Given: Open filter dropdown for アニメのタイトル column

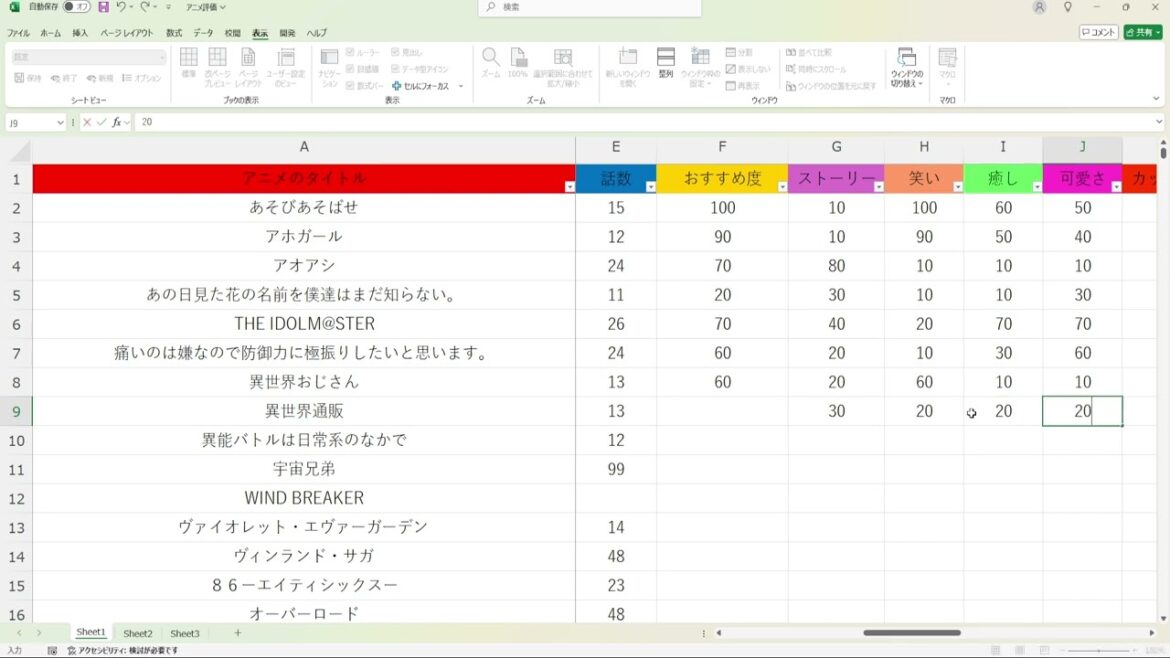Looking at the screenshot, I should [569, 187].
